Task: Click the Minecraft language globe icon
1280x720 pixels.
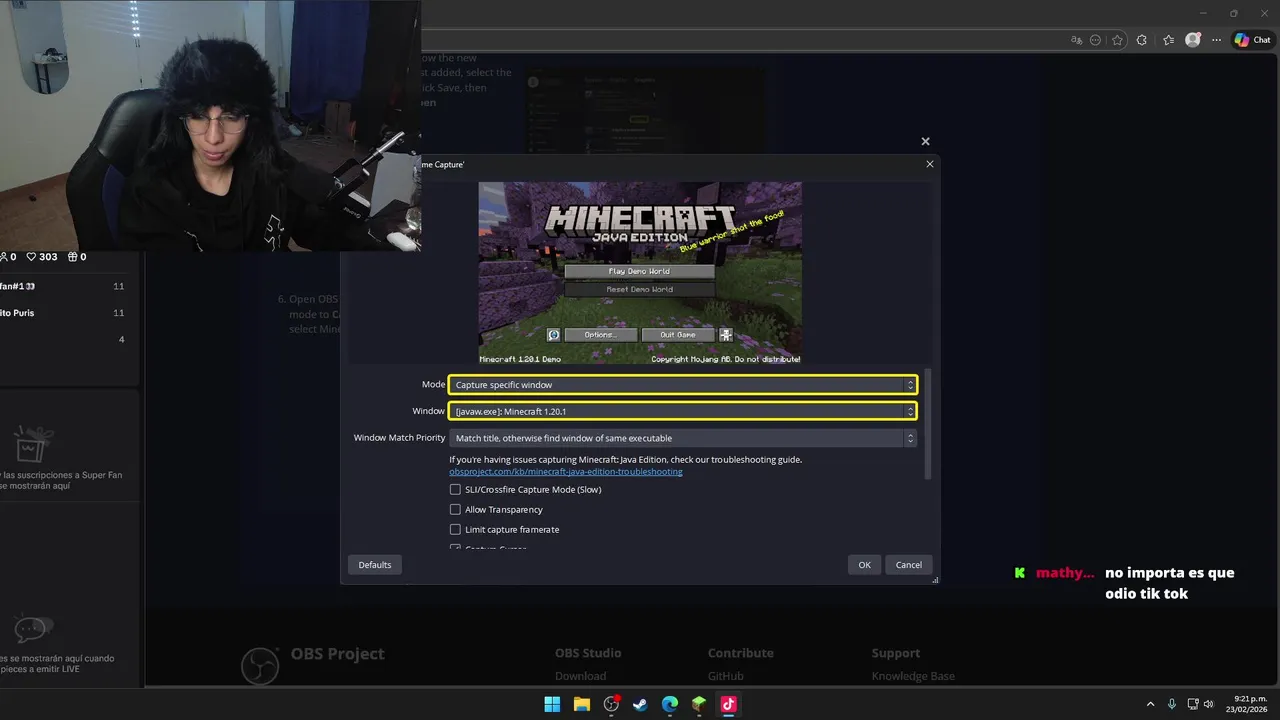Action: click(x=553, y=335)
